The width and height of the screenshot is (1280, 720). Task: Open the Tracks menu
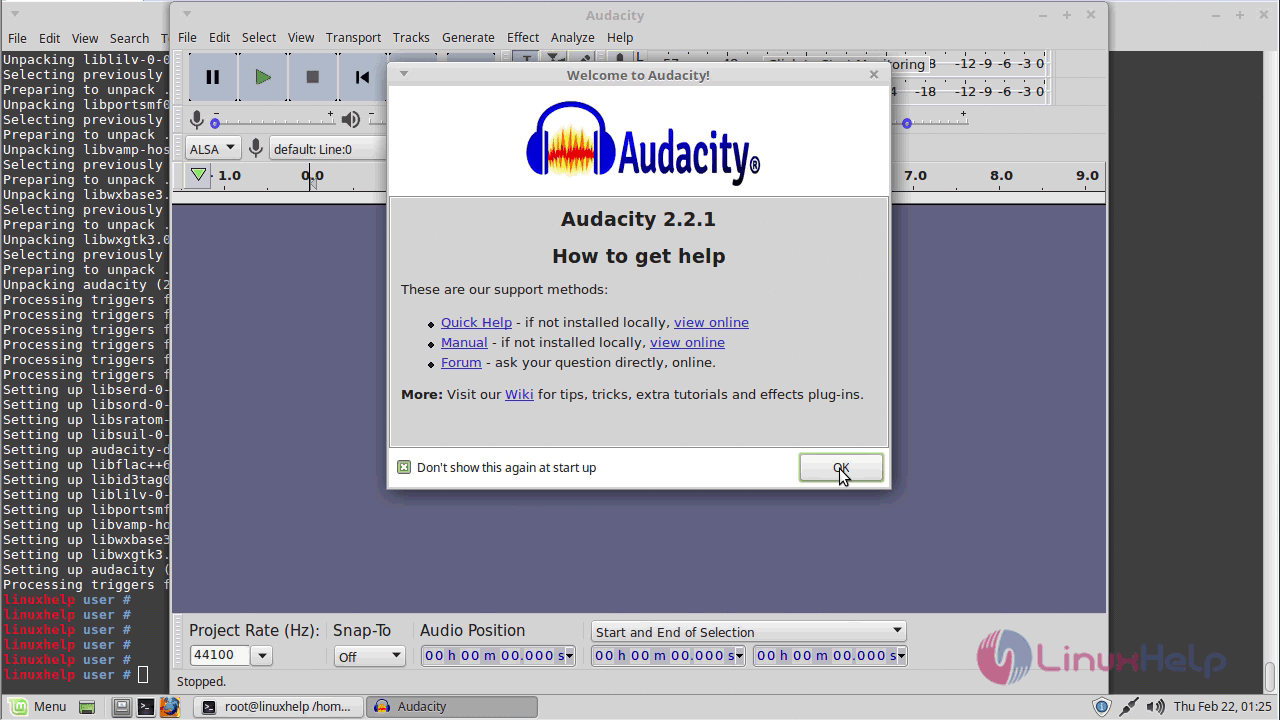411,37
